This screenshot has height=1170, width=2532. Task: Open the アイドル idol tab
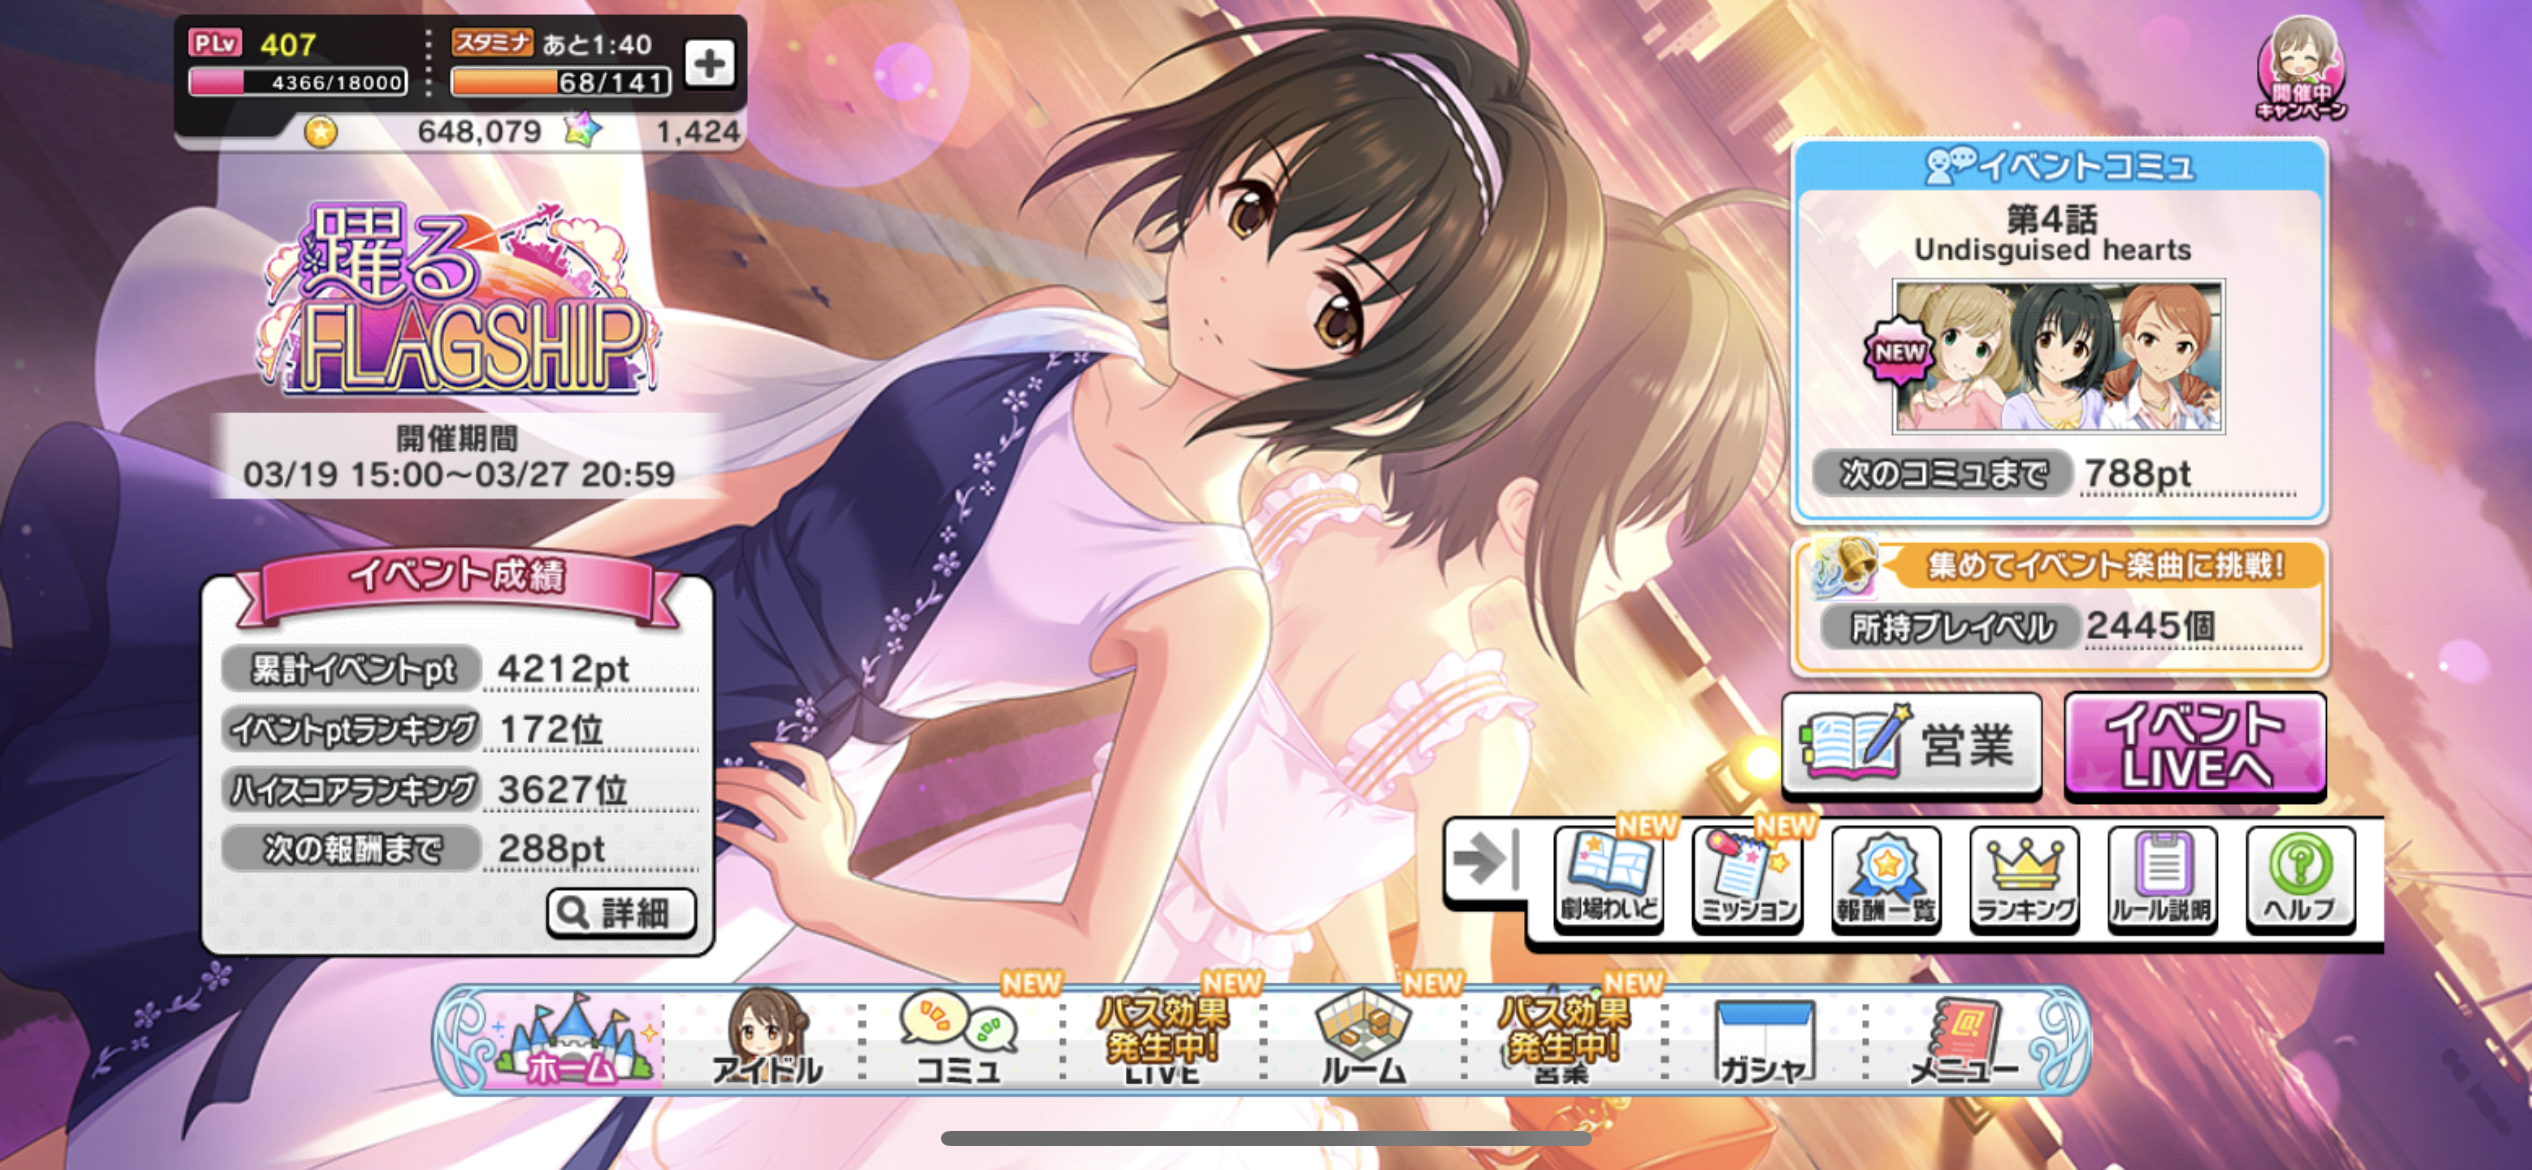pyautogui.click(x=767, y=1040)
